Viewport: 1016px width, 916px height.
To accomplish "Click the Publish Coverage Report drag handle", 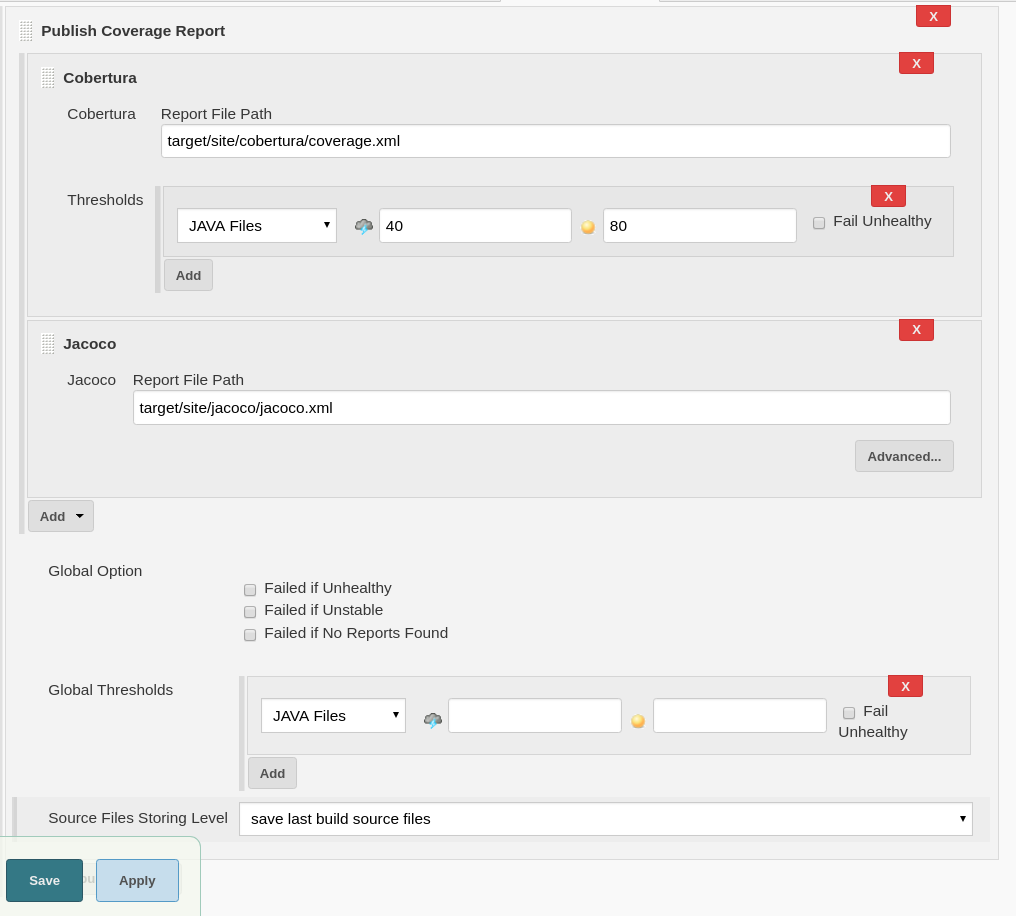I will [26, 31].
